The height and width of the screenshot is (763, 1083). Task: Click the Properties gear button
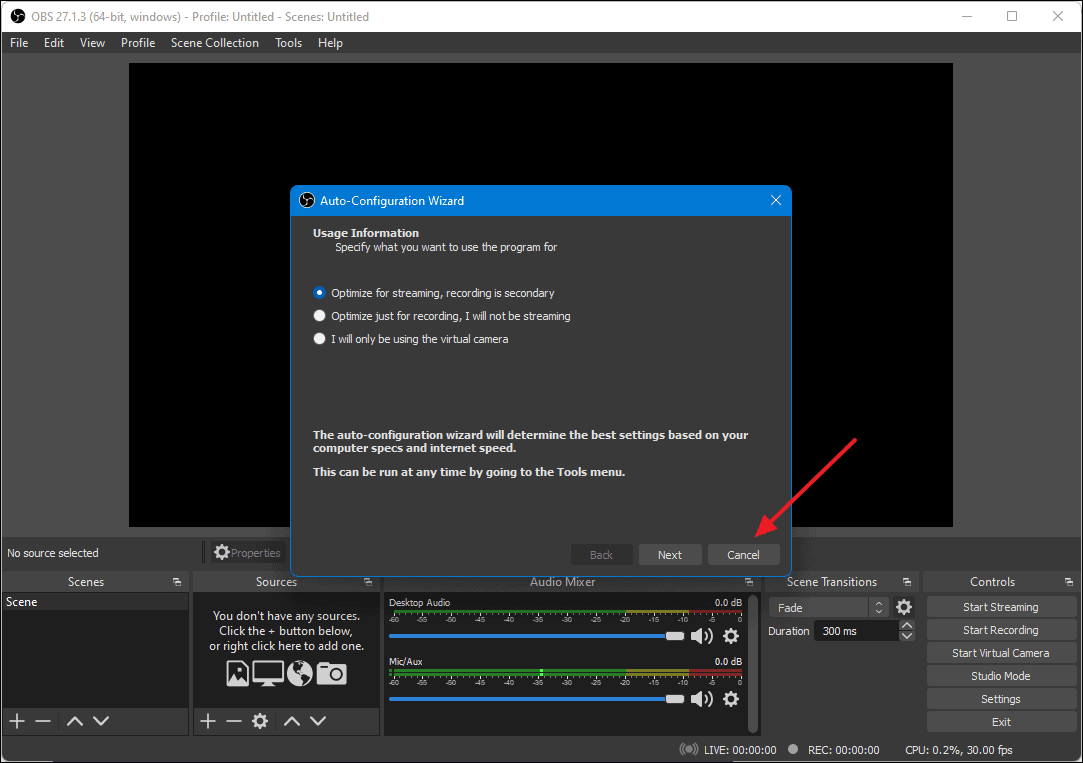247,552
